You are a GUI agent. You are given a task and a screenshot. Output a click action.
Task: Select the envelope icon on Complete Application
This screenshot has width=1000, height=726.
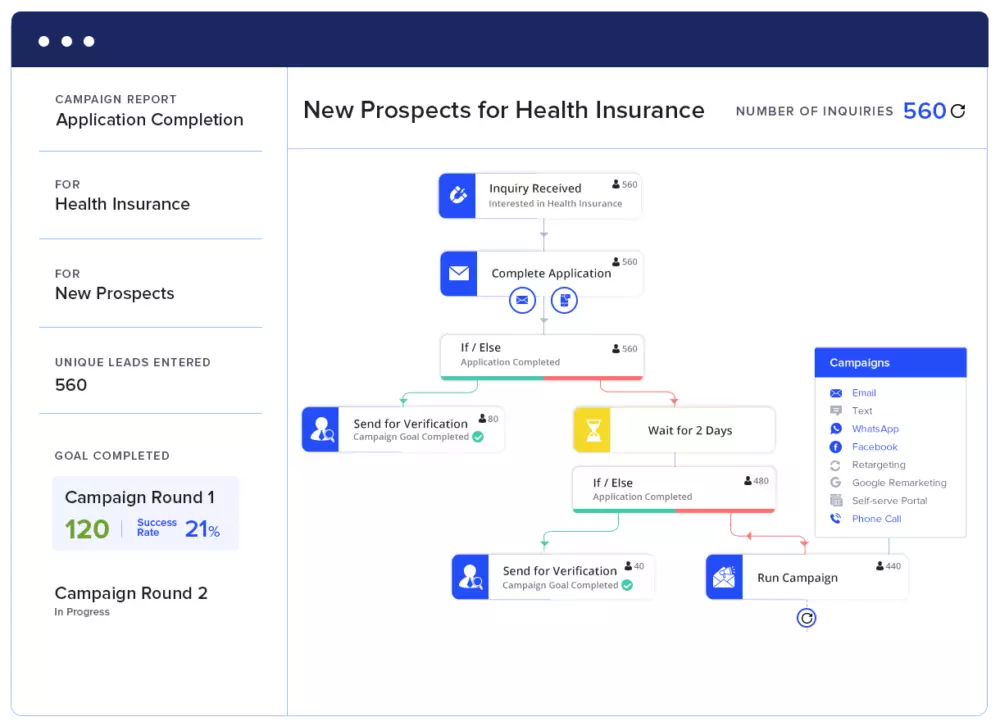click(459, 273)
